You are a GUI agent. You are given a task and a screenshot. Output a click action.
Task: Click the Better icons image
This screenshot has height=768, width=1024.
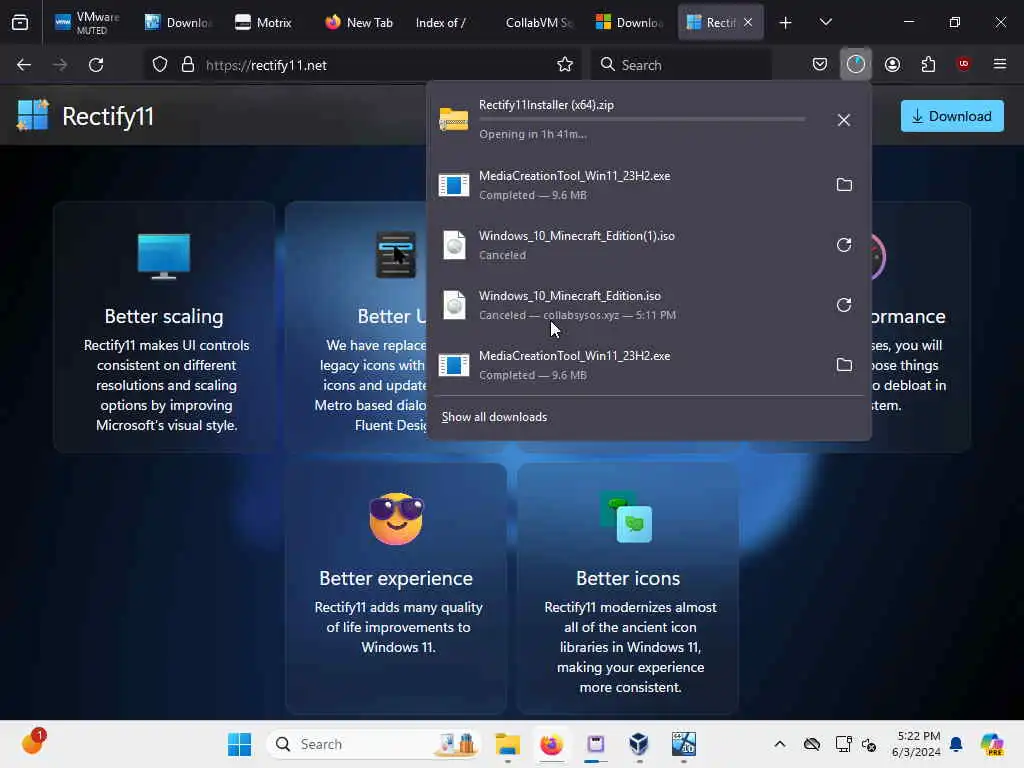627,517
